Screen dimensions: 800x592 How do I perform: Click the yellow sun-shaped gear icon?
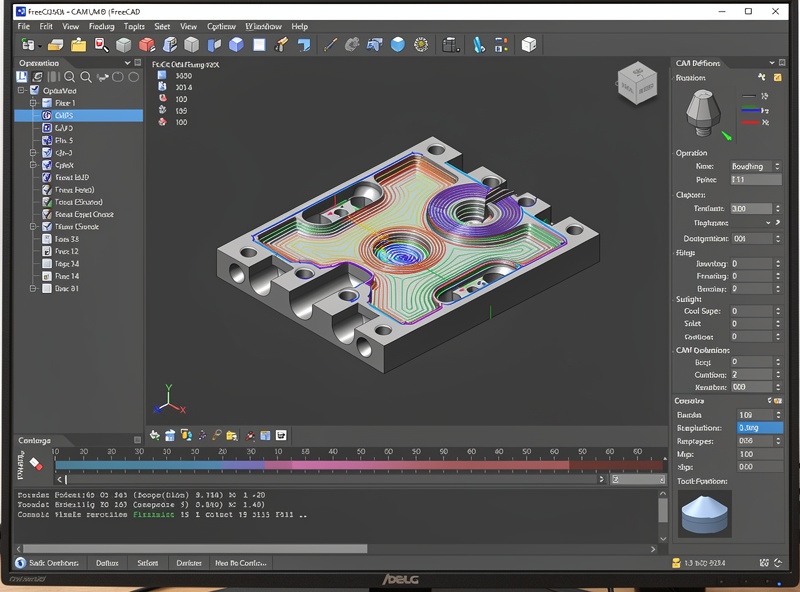point(421,45)
